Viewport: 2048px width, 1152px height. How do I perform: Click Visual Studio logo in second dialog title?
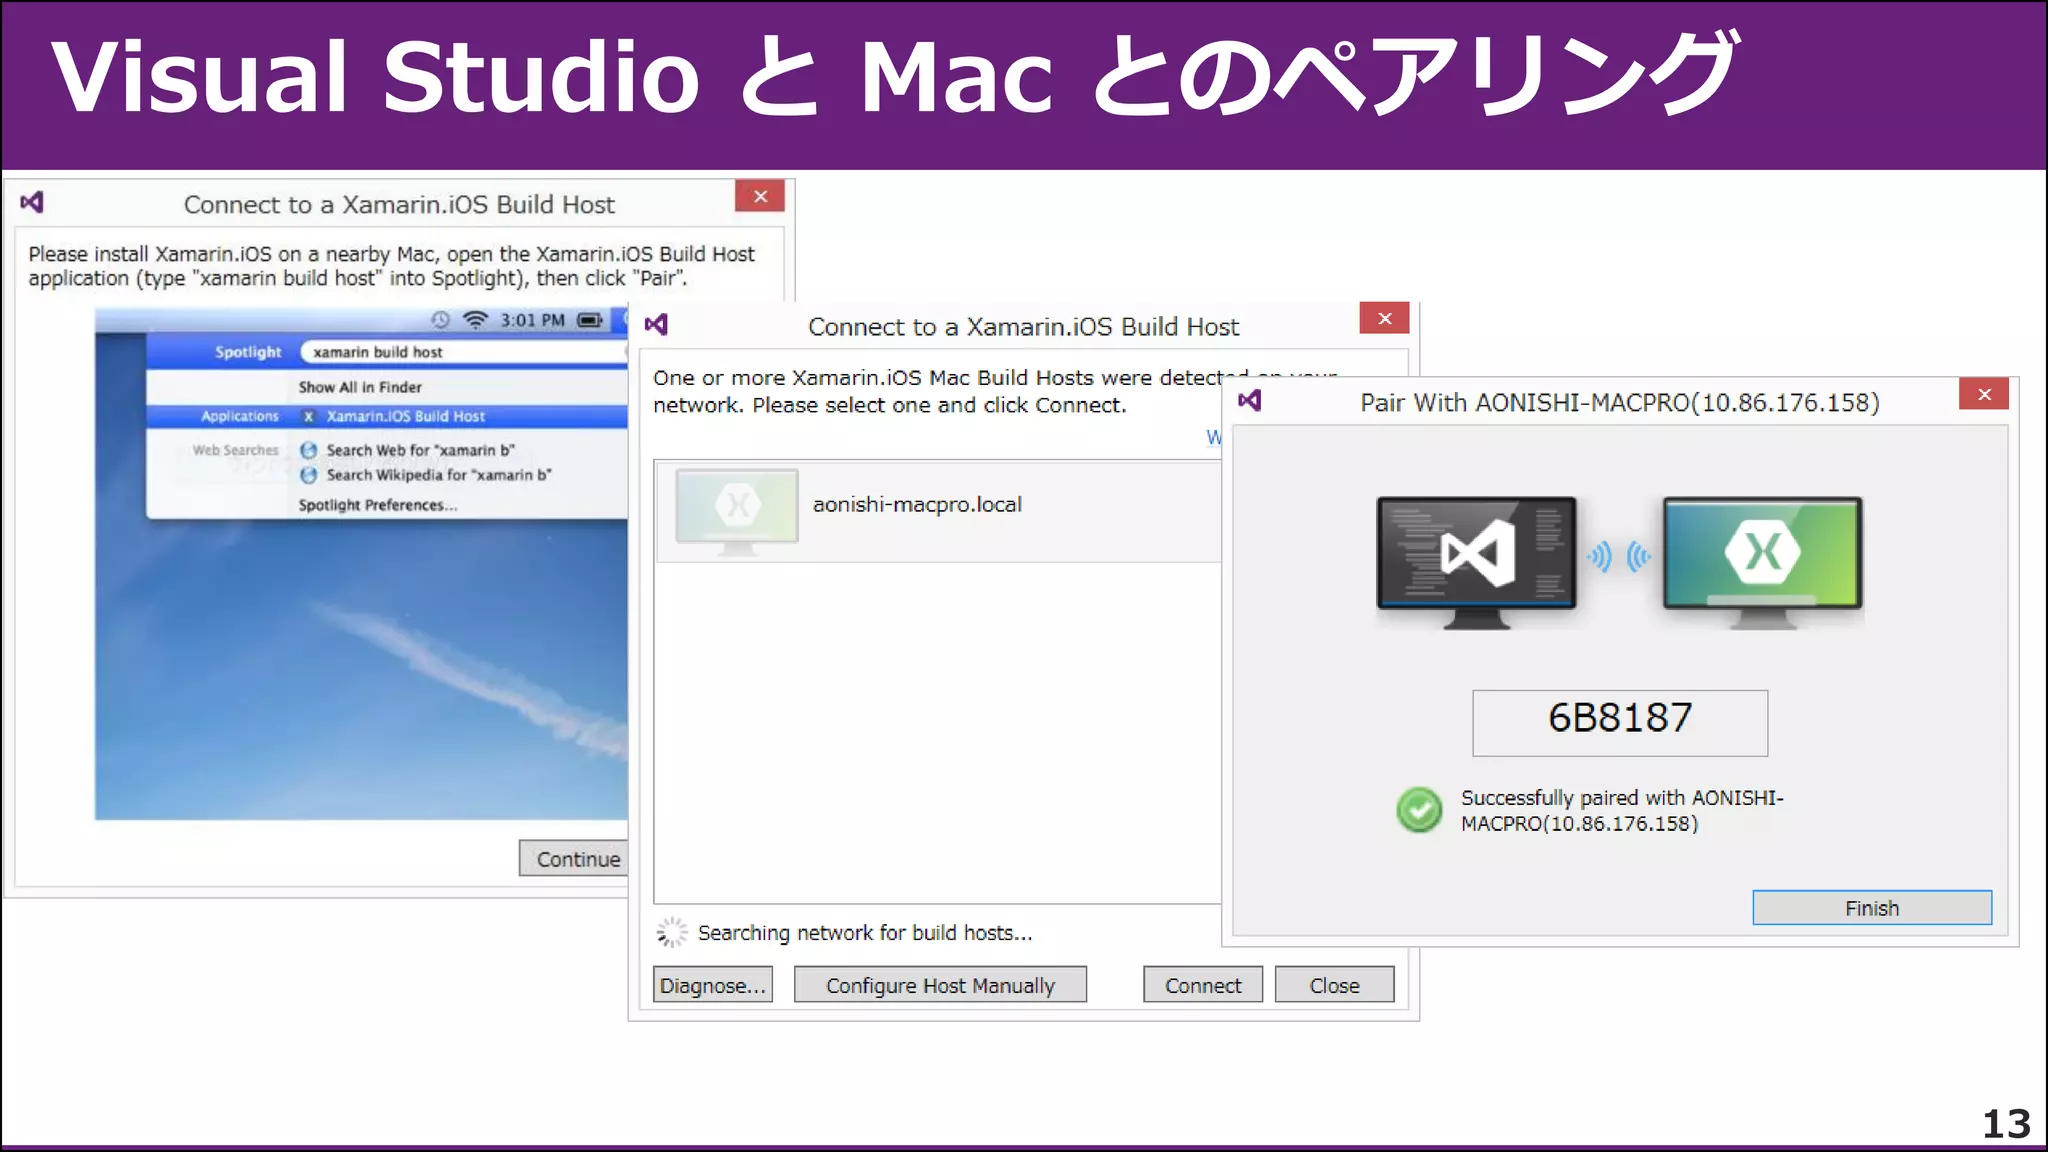pos(656,325)
